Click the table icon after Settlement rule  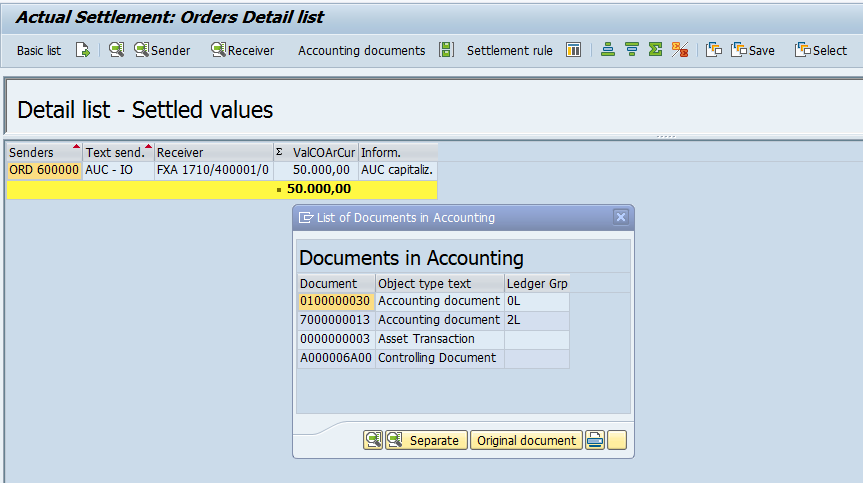tap(573, 50)
